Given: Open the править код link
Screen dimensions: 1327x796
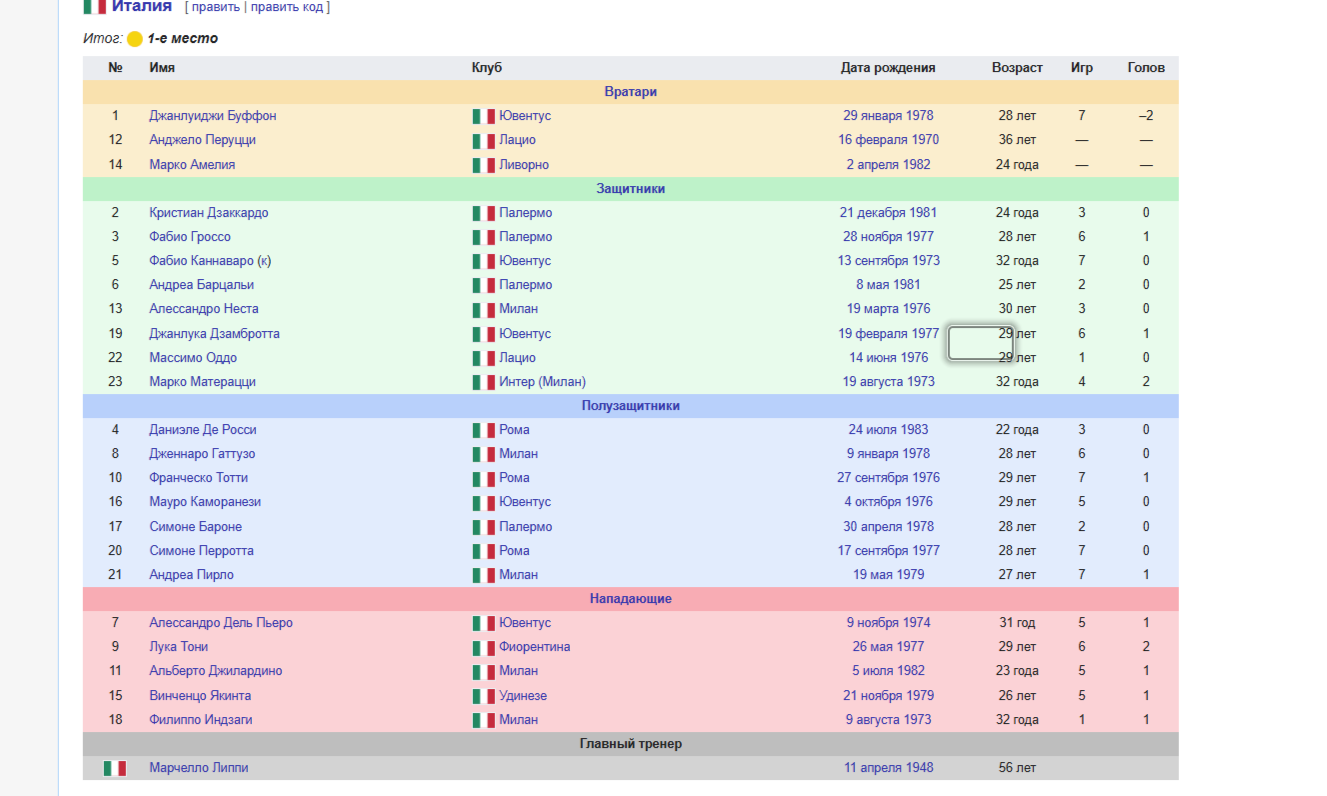Looking at the screenshot, I should click(287, 7).
